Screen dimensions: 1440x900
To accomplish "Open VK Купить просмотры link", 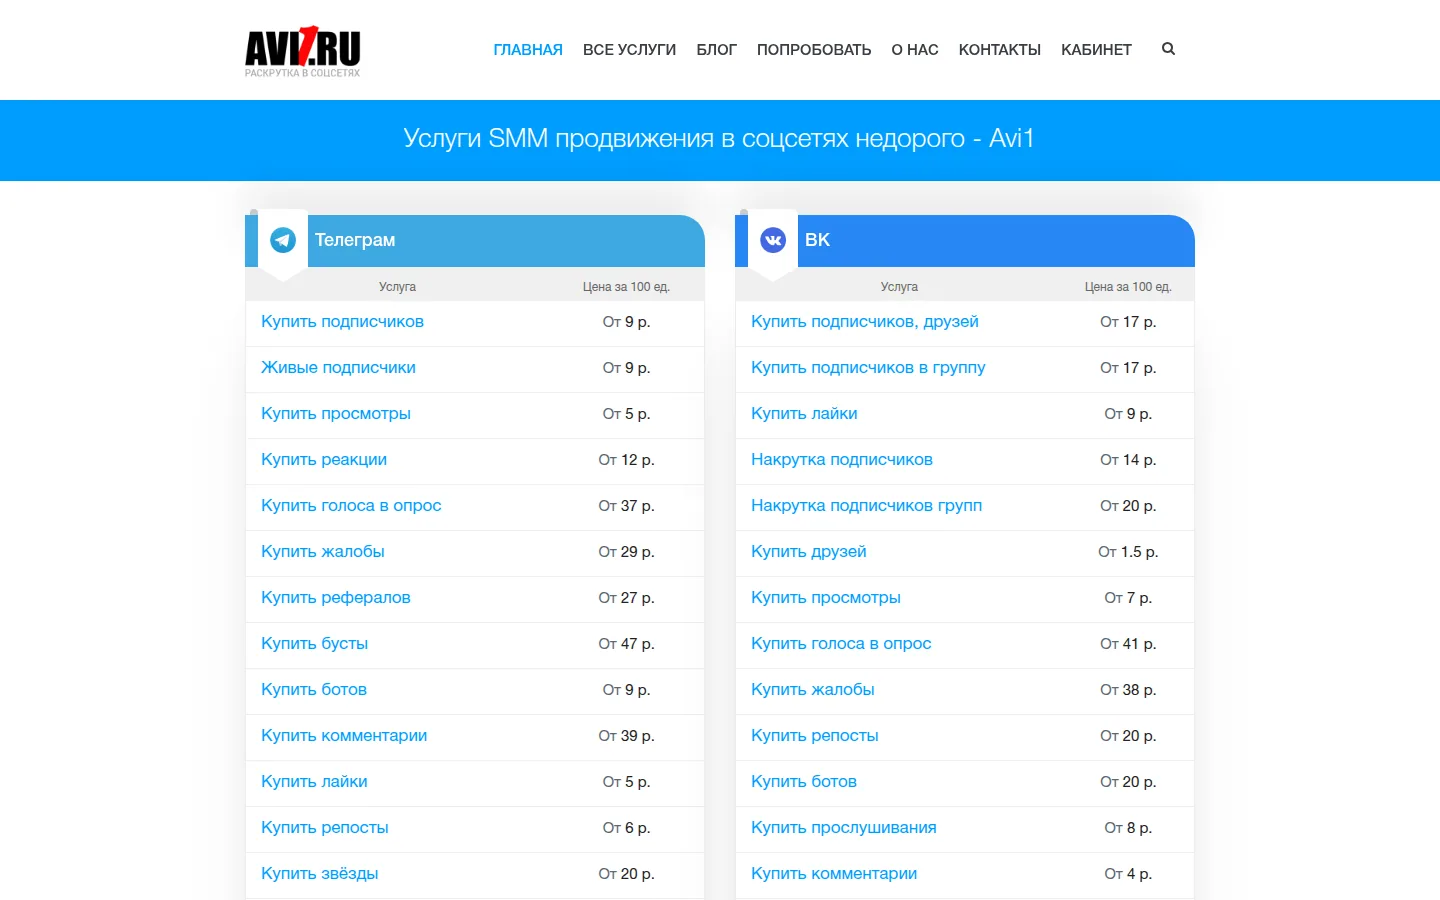I will 826,598.
